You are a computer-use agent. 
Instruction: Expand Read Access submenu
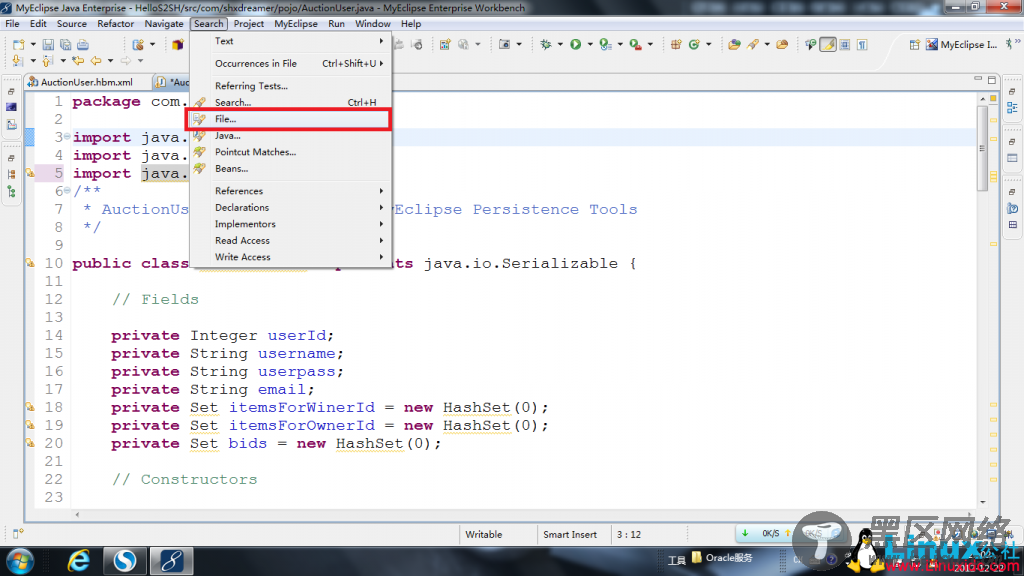[x=291, y=240]
